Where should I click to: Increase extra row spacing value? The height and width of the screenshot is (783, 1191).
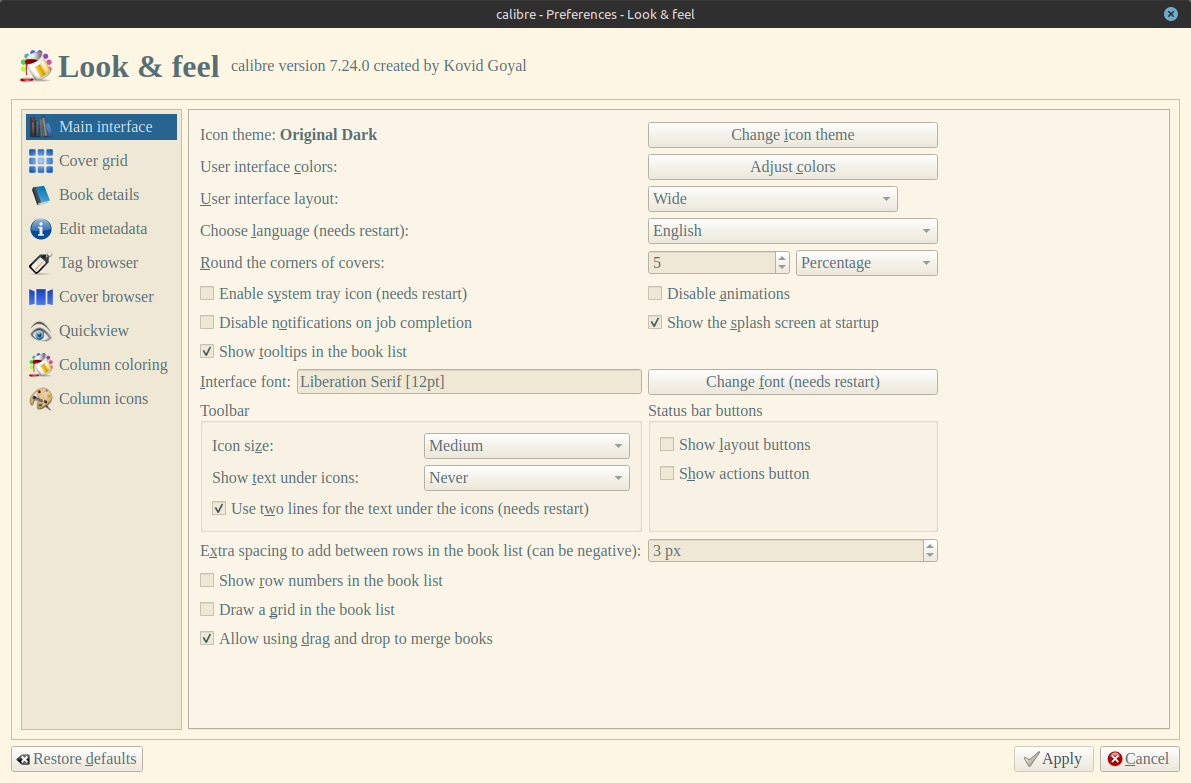point(930,545)
